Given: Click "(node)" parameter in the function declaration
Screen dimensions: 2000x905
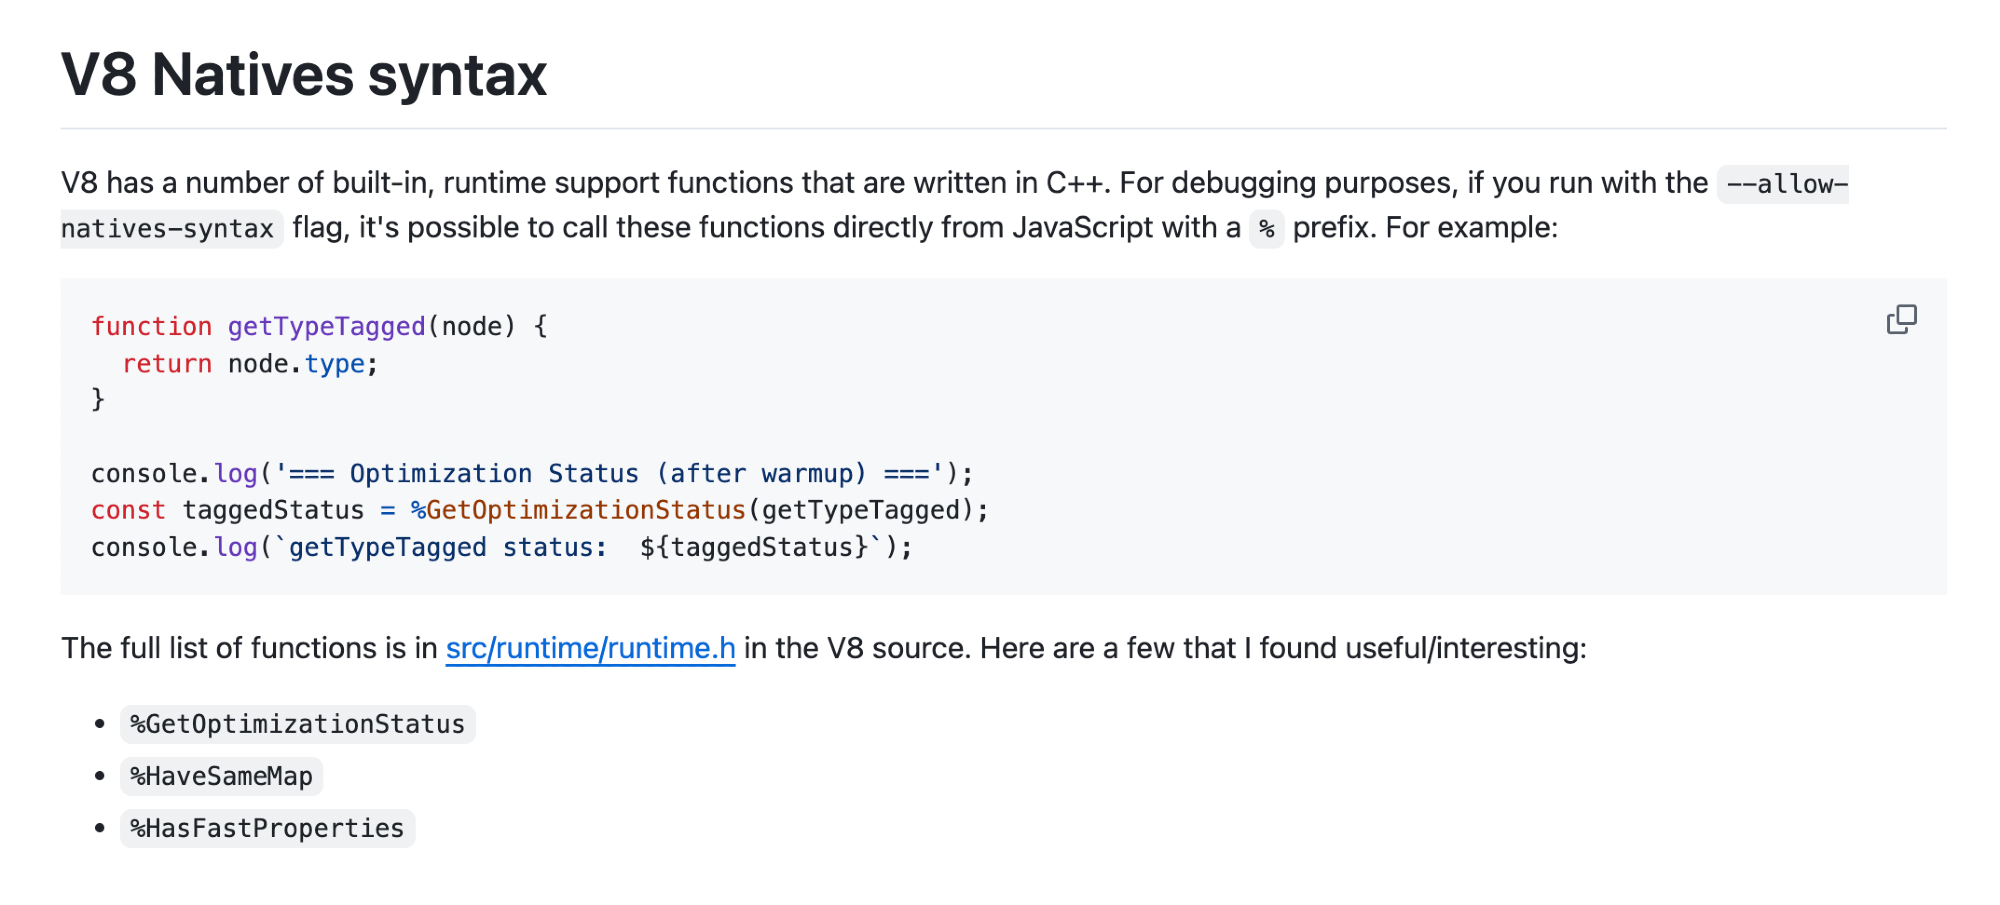Looking at the screenshot, I should 471,327.
